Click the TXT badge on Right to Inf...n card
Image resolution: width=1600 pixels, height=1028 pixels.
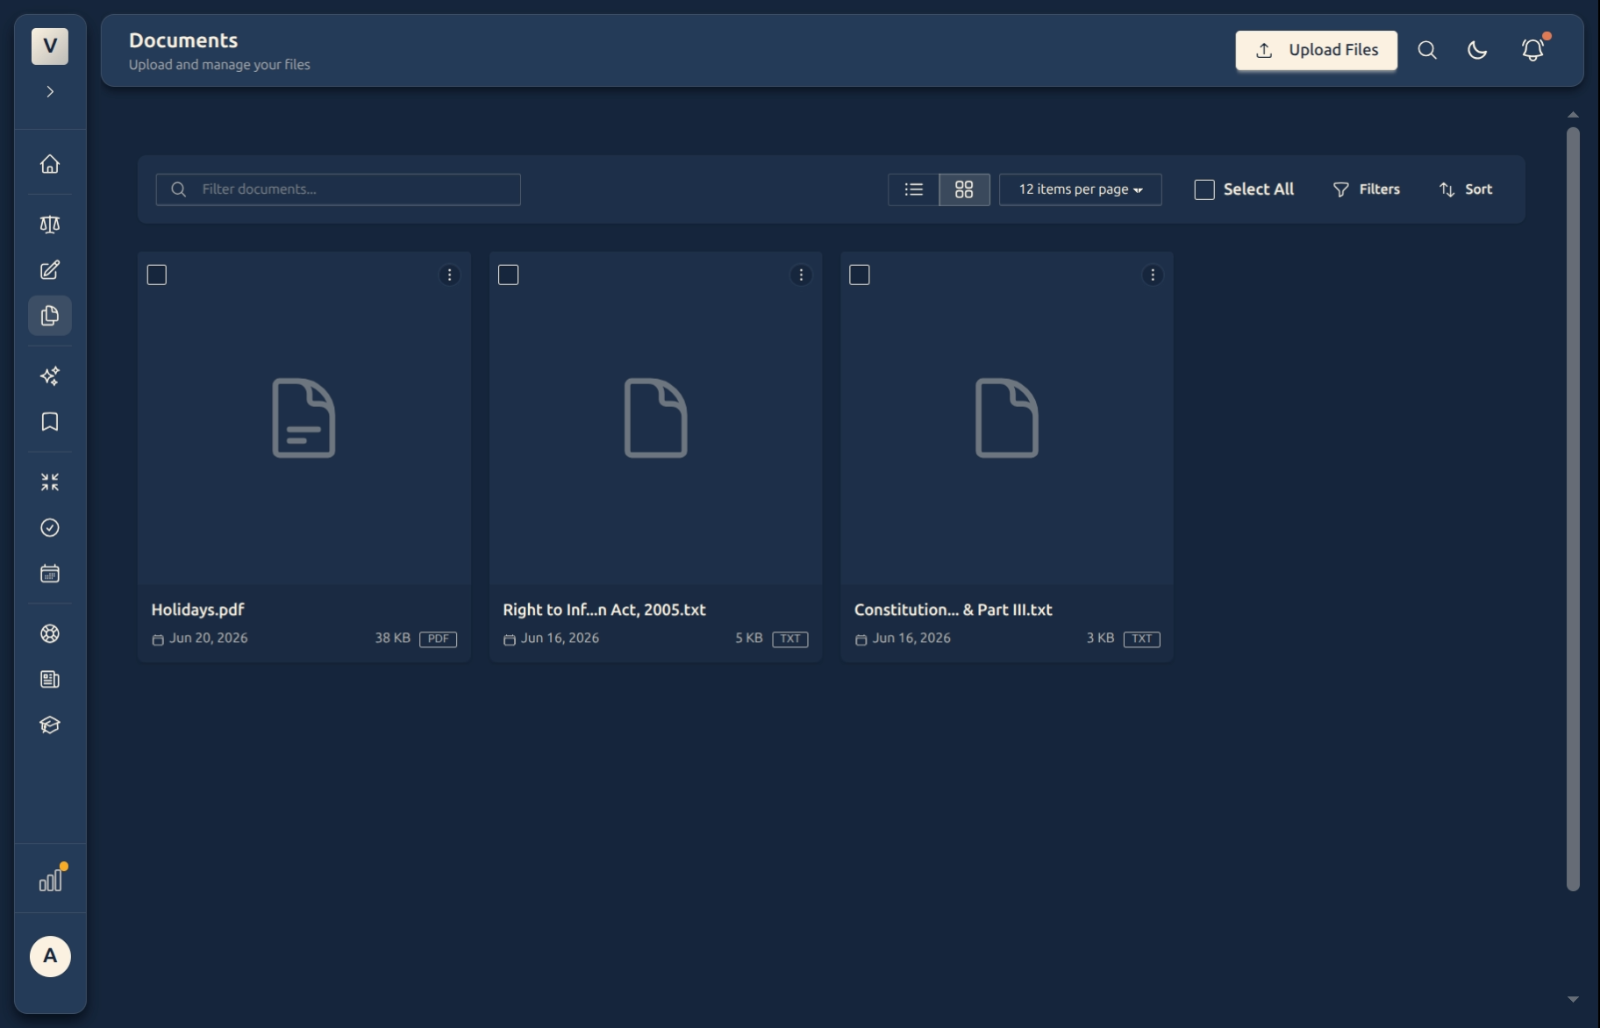[x=790, y=639]
